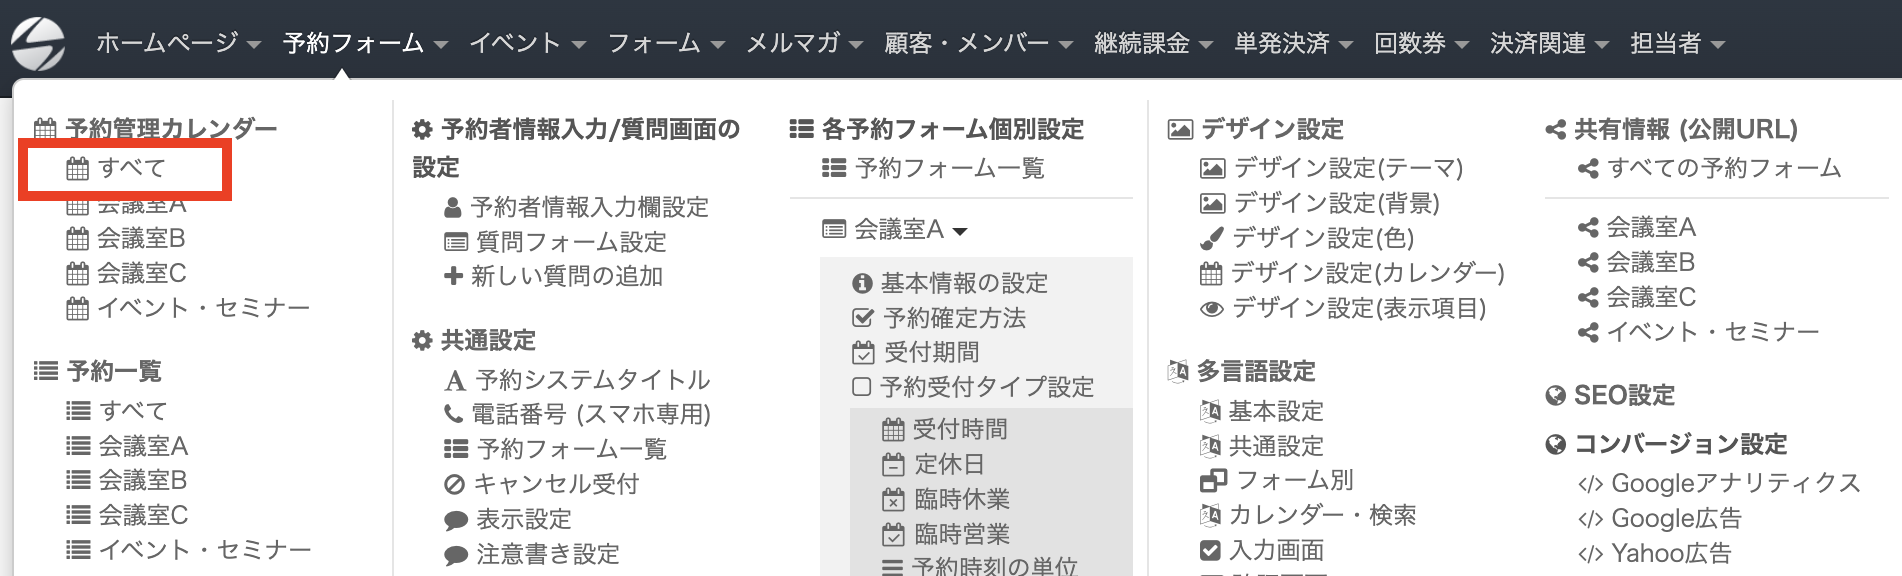
Task: Select デザイン設定(色) brush icon item
Action: (1307, 238)
